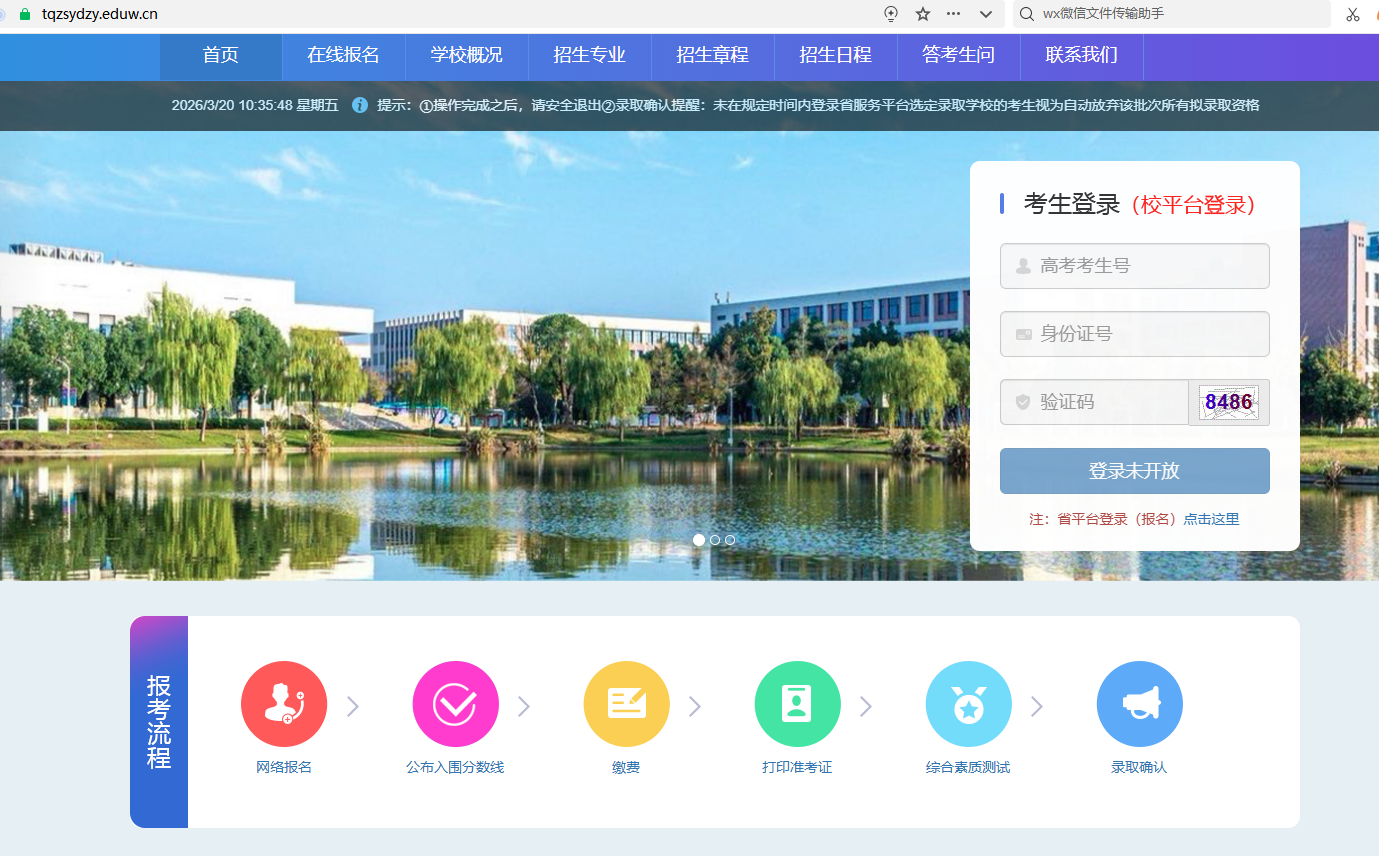This screenshot has height=856, width=1379.
Task: Click the 打印准考证 green ID icon
Action: click(797, 704)
